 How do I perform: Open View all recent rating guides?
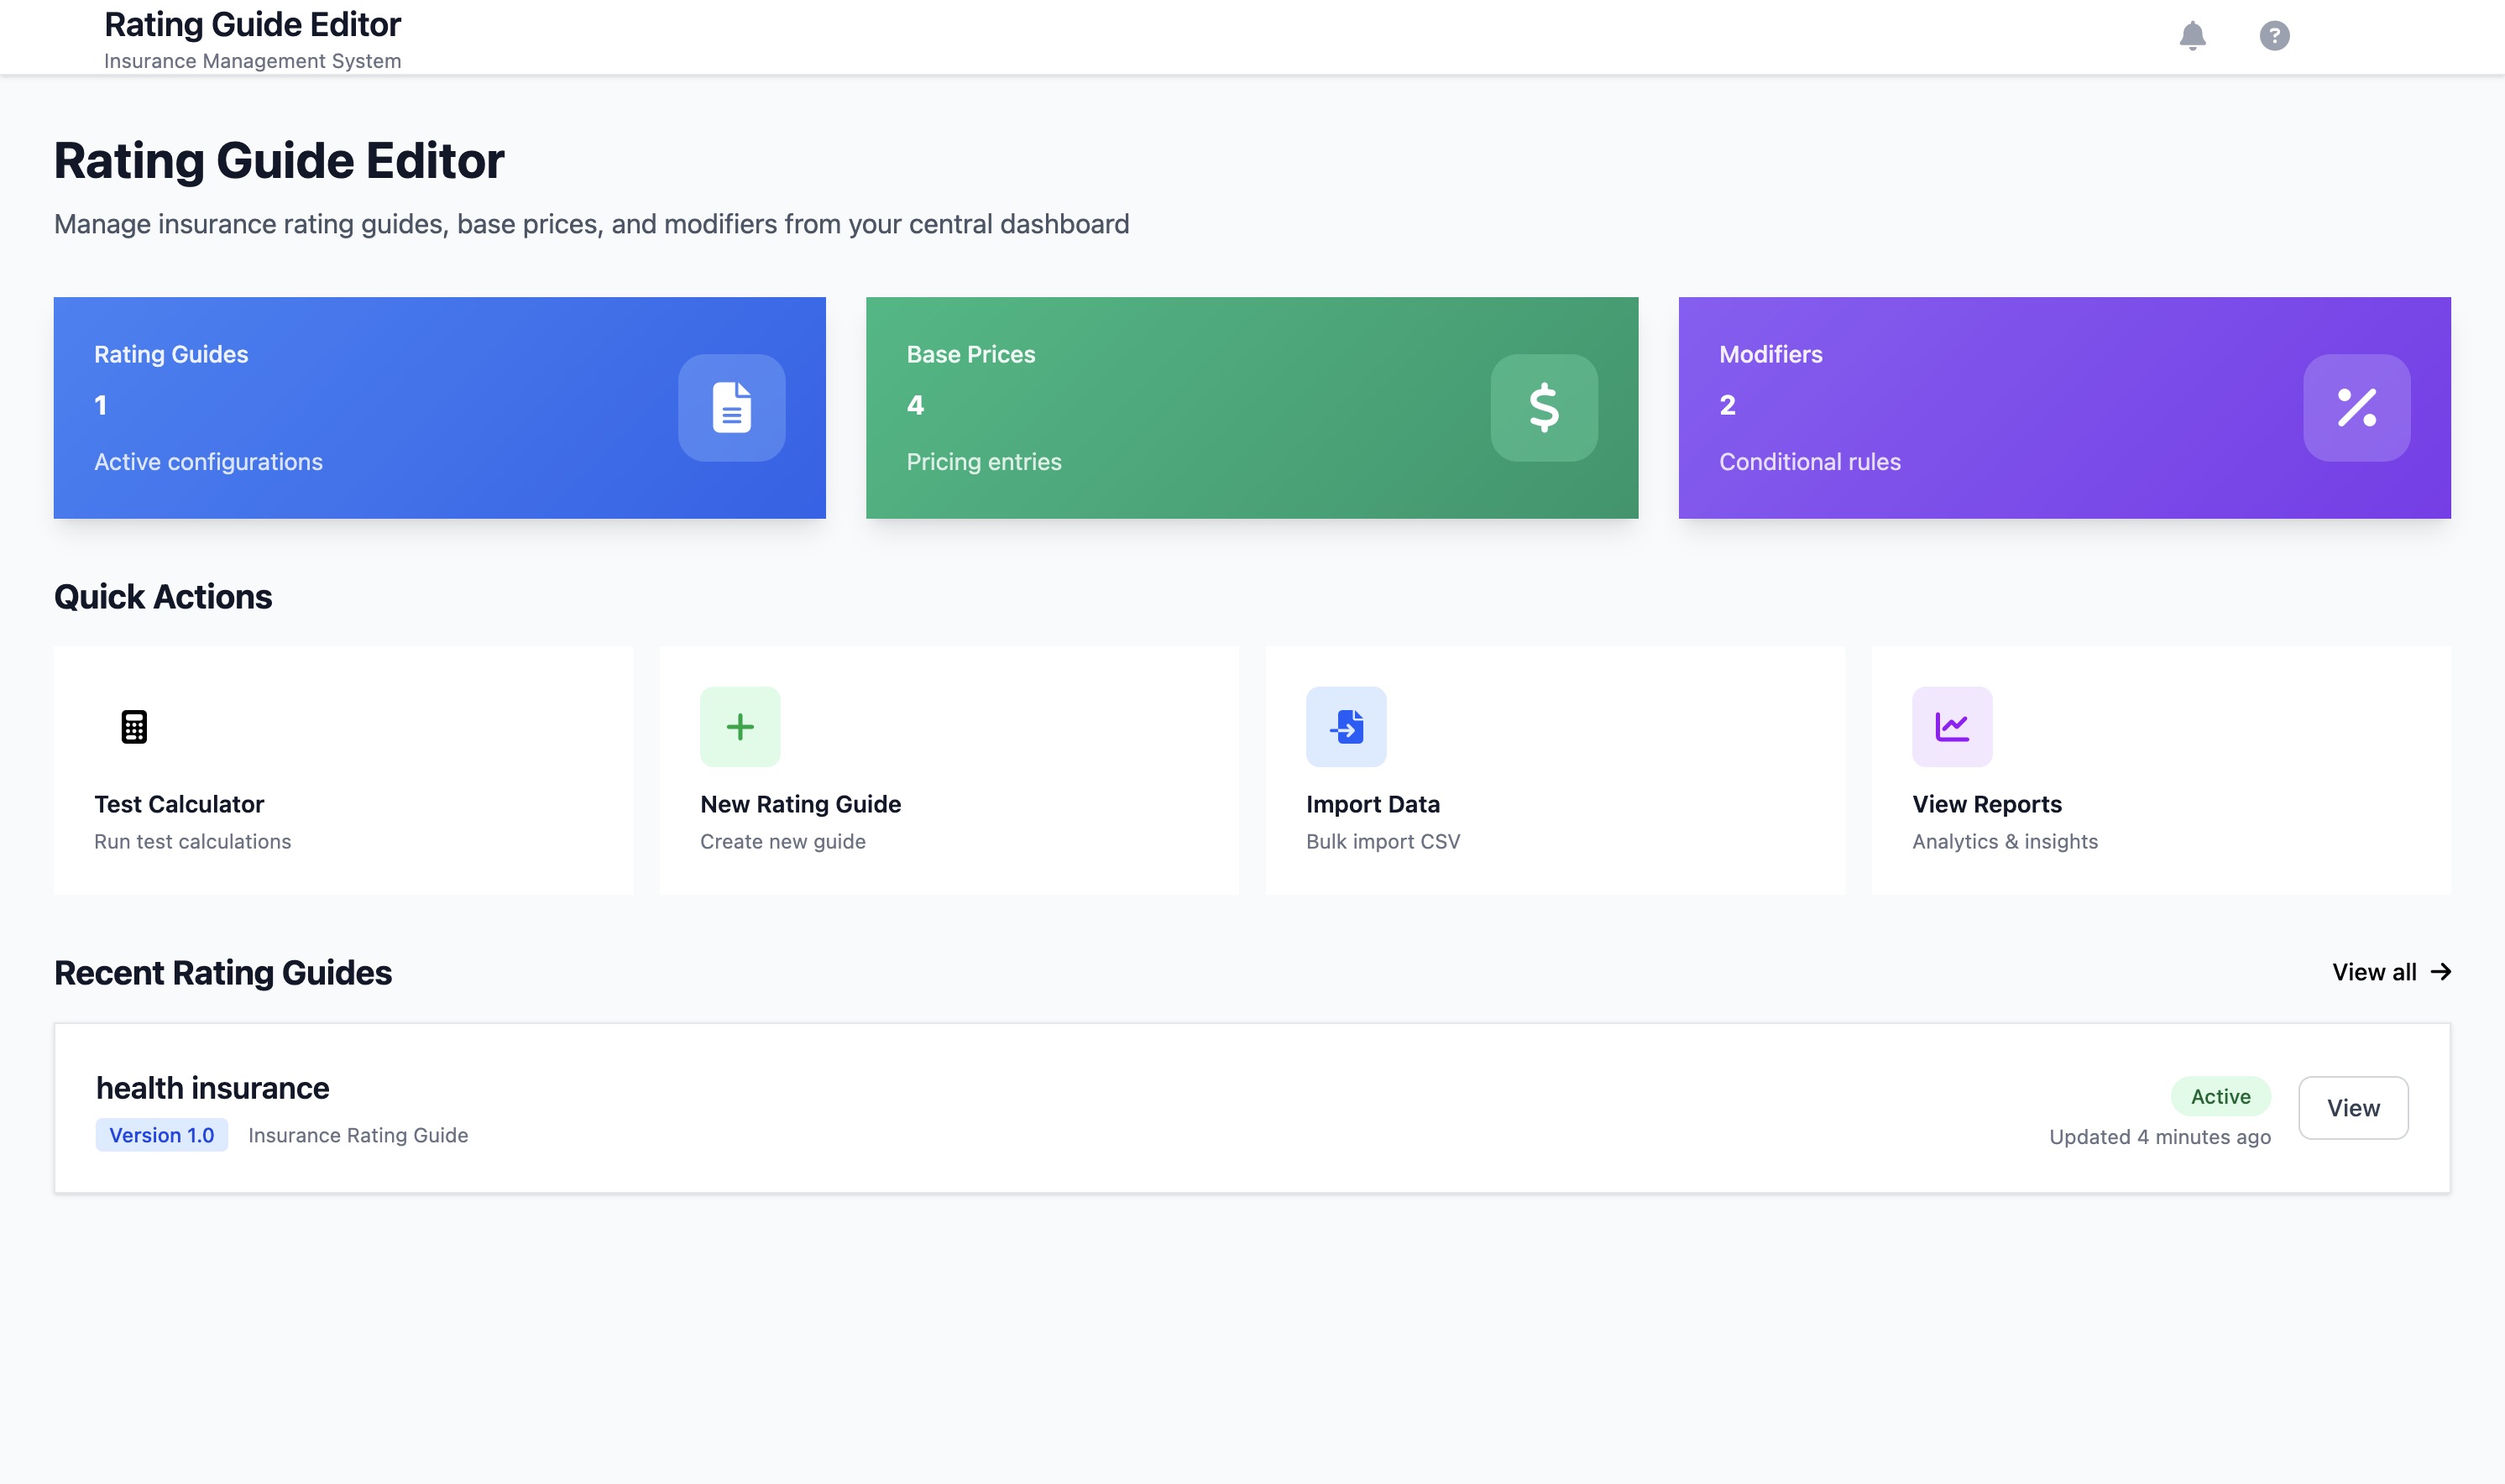tap(2375, 971)
